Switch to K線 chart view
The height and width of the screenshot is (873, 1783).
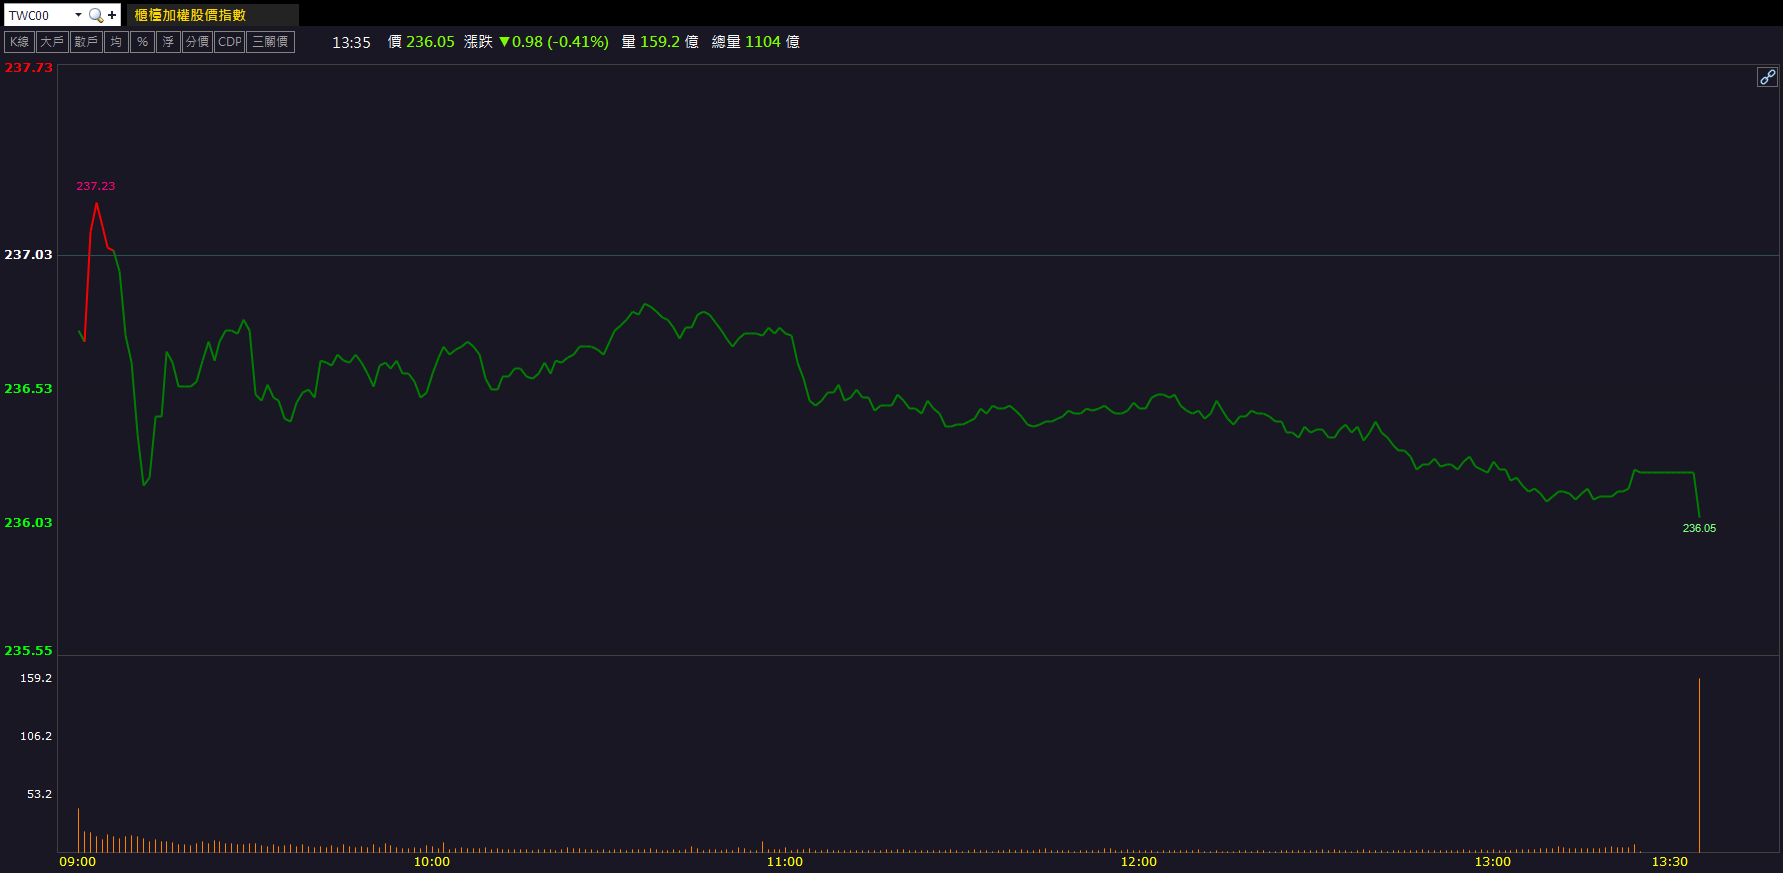pos(20,42)
